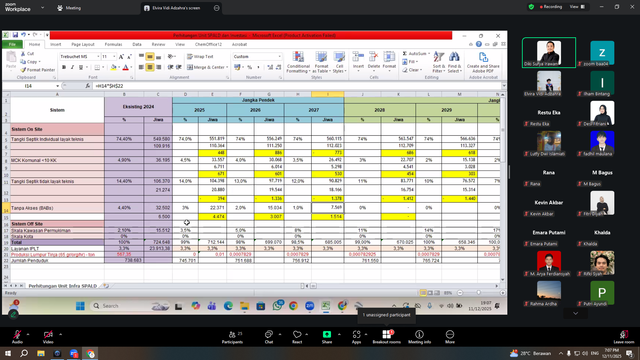
Task: Toggle center horizontal alignment button
Action: (x=150, y=67)
